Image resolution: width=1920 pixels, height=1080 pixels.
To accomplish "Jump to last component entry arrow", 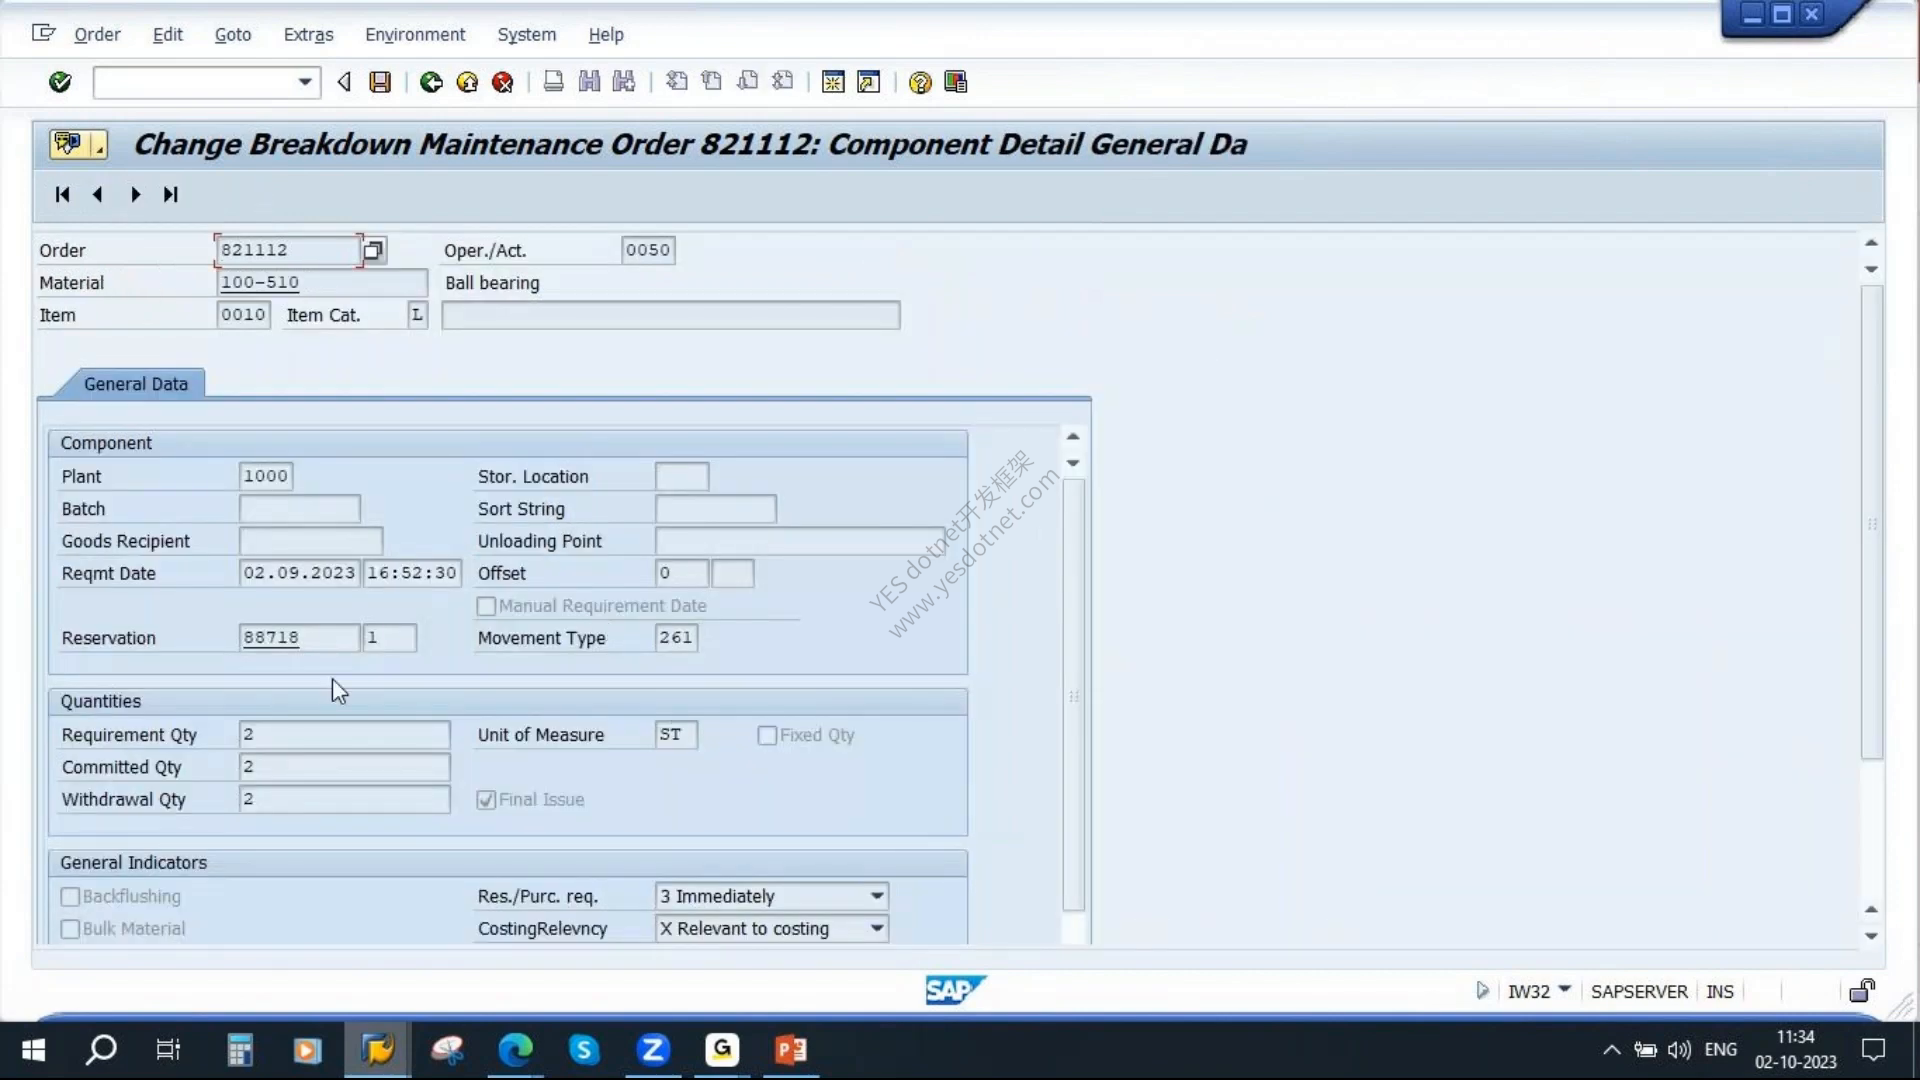I will (x=171, y=194).
